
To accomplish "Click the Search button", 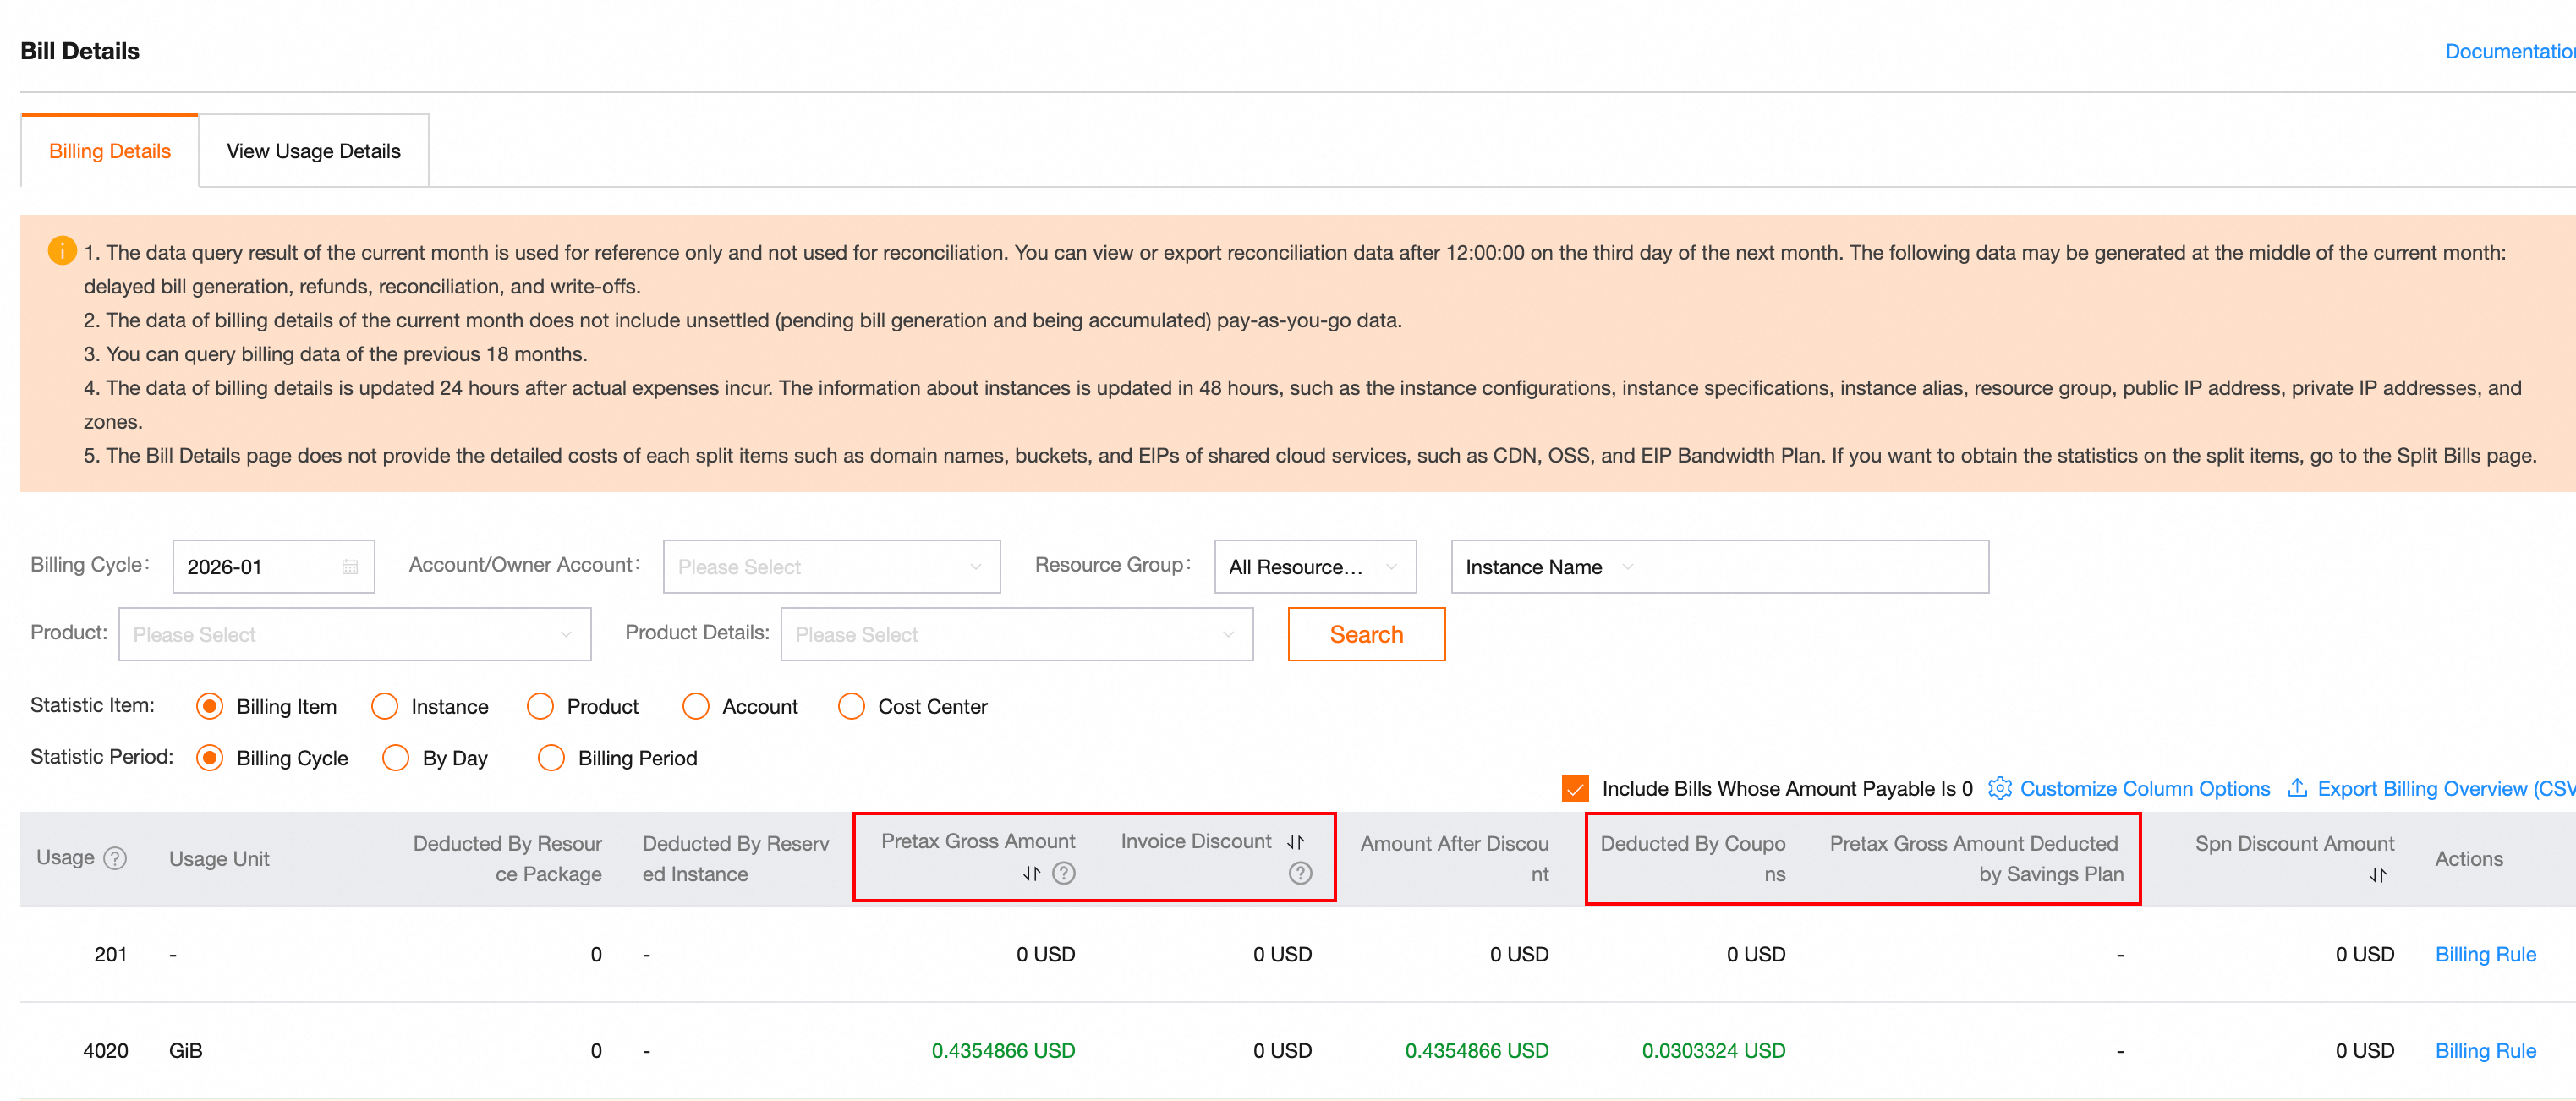I will [1365, 634].
